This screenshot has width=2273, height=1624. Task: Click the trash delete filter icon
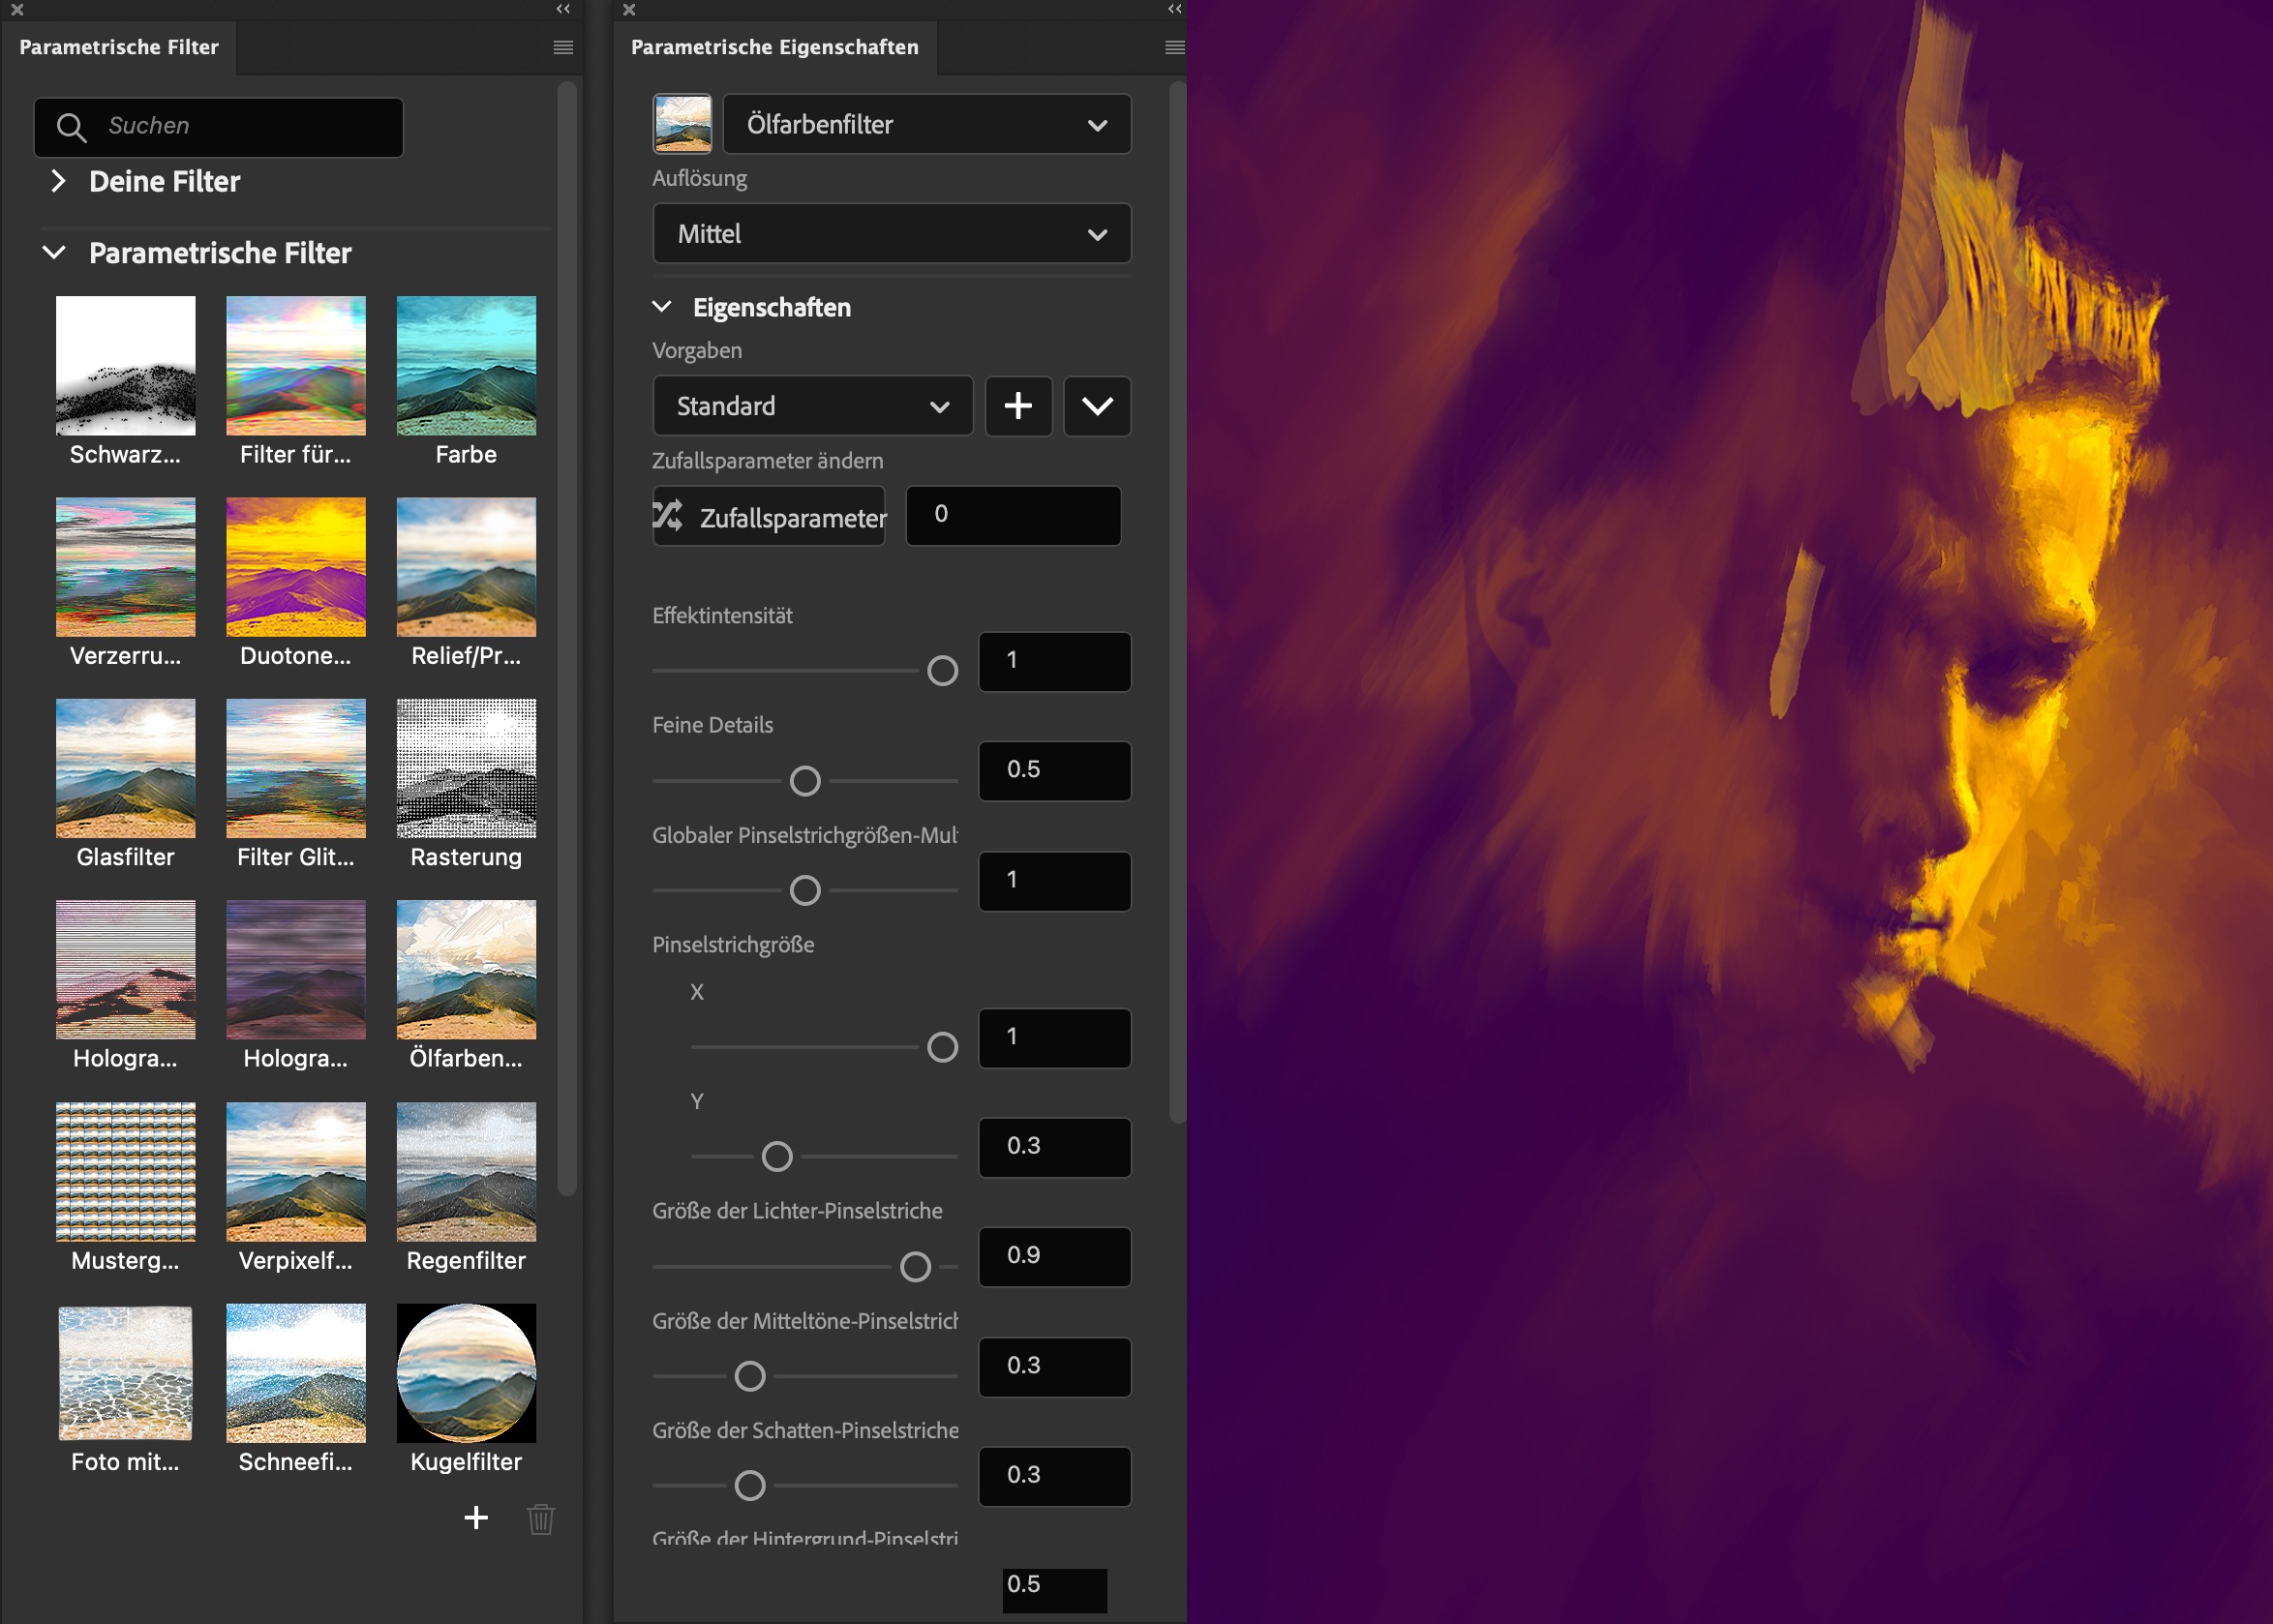coord(541,1519)
